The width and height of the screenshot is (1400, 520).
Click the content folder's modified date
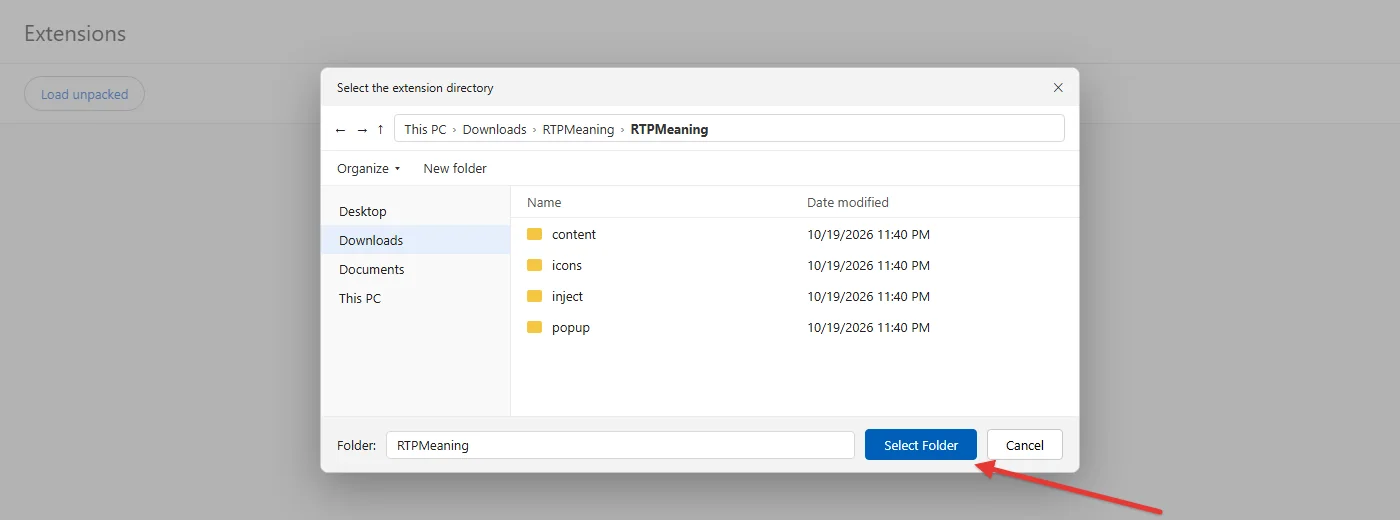pyautogui.click(x=869, y=234)
